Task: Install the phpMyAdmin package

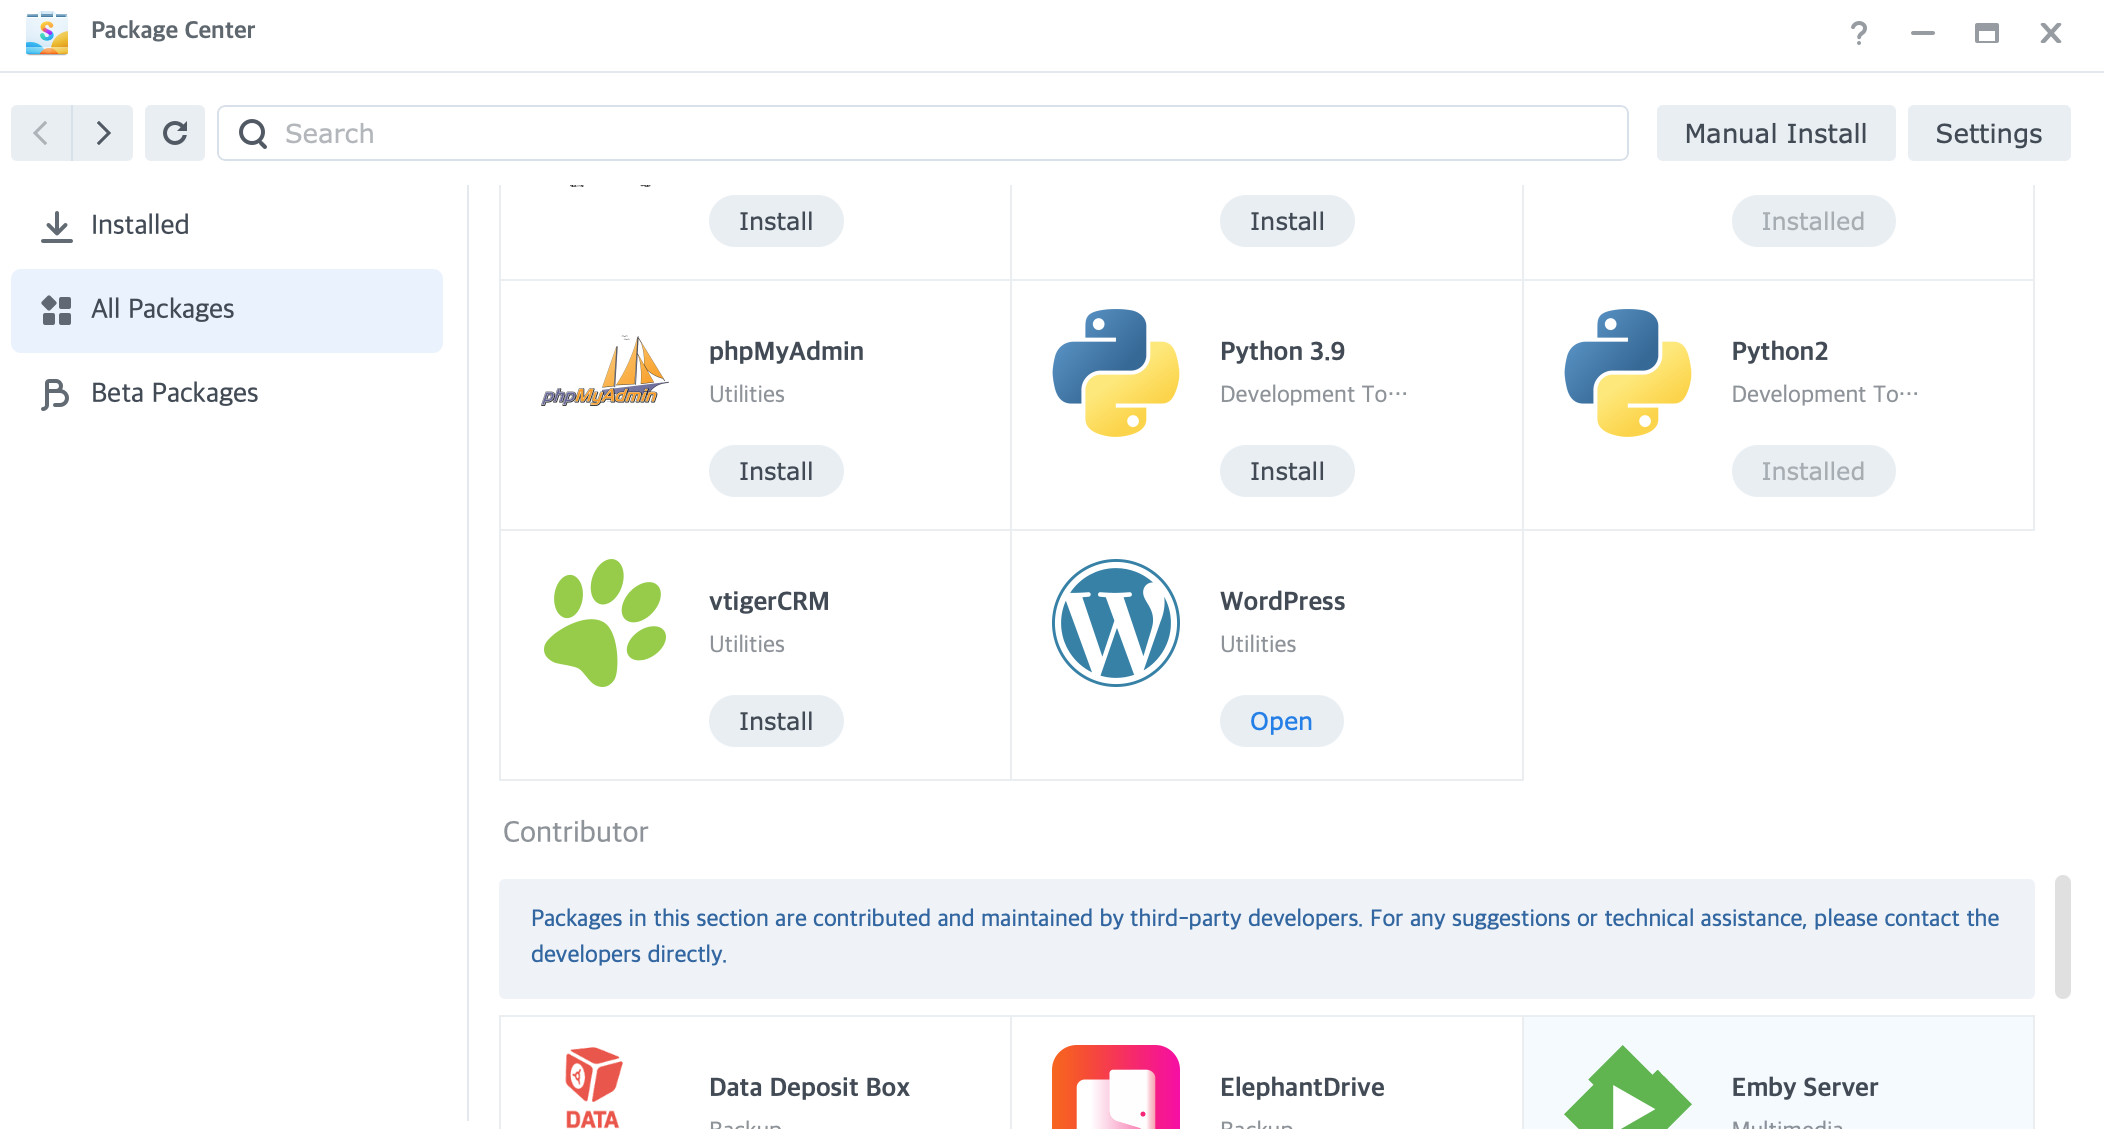Action: (x=775, y=471)
